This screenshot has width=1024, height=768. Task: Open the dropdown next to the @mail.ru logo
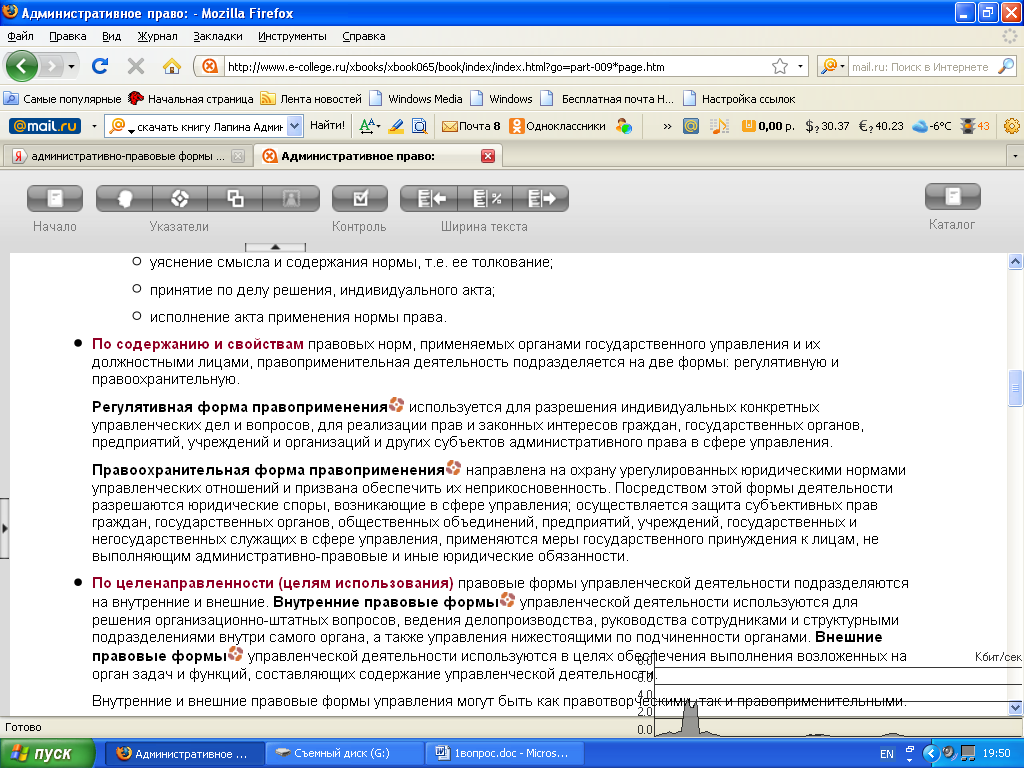coord(94,126)
